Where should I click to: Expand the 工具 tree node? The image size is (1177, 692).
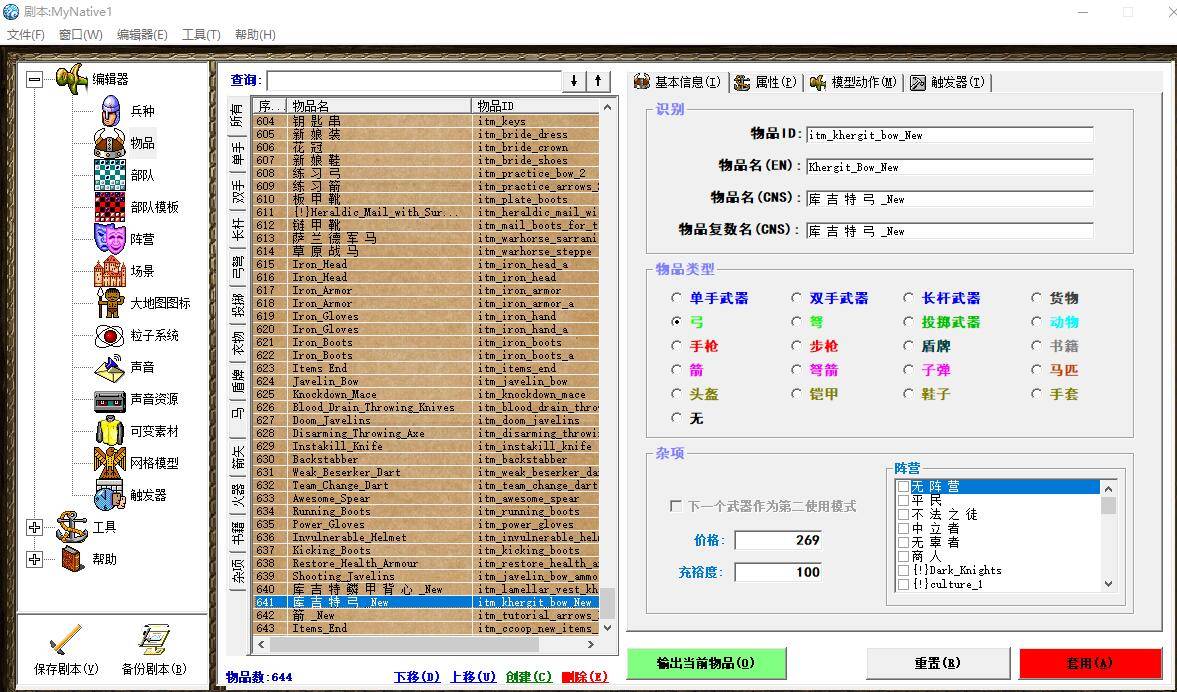(x=34, y=527)
